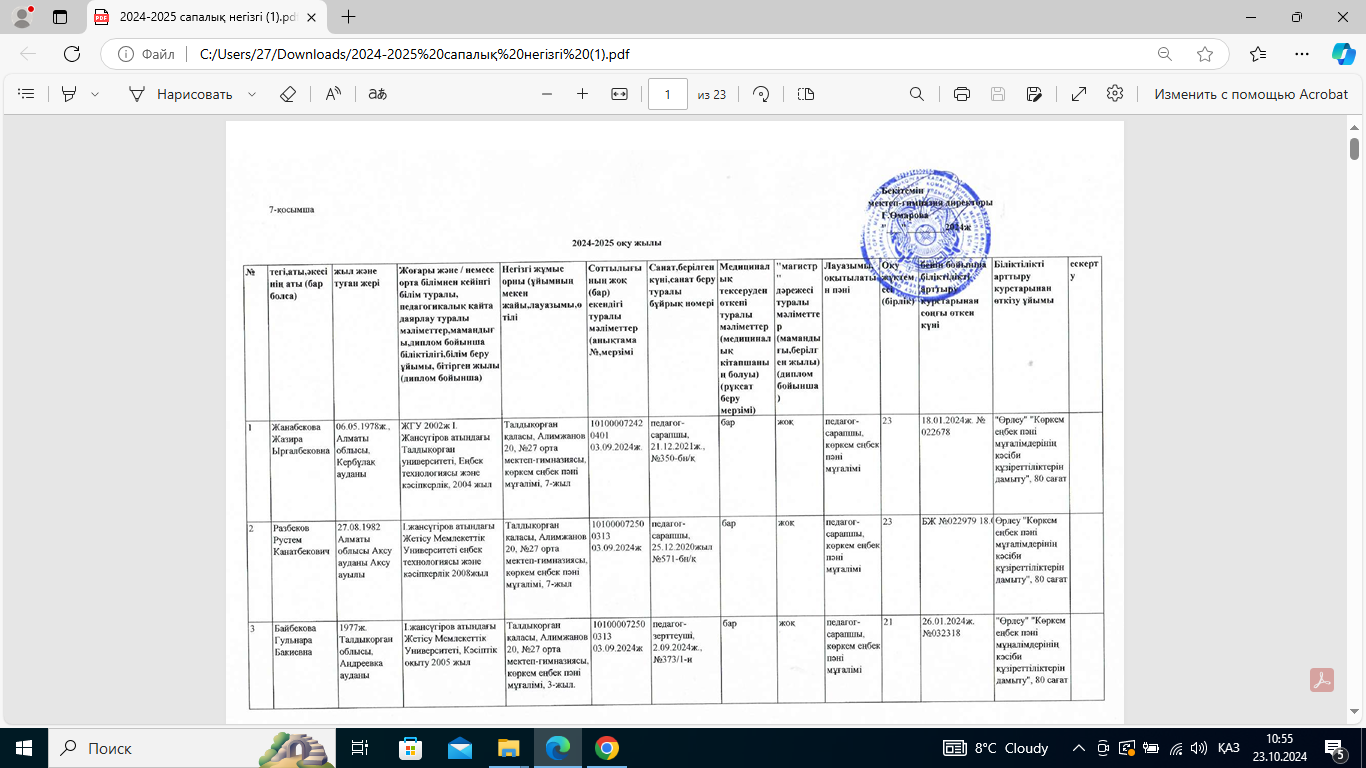Viewport: 1366px width, 768px height.
Task: Open network connection settings
Action: [x=1176, y=748]
